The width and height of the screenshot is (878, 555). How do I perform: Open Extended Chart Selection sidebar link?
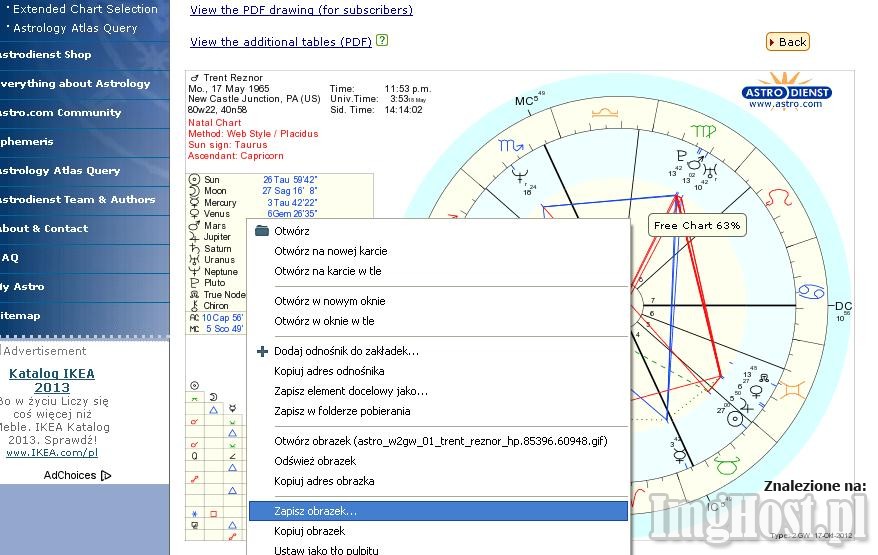[x=85, y=9]
